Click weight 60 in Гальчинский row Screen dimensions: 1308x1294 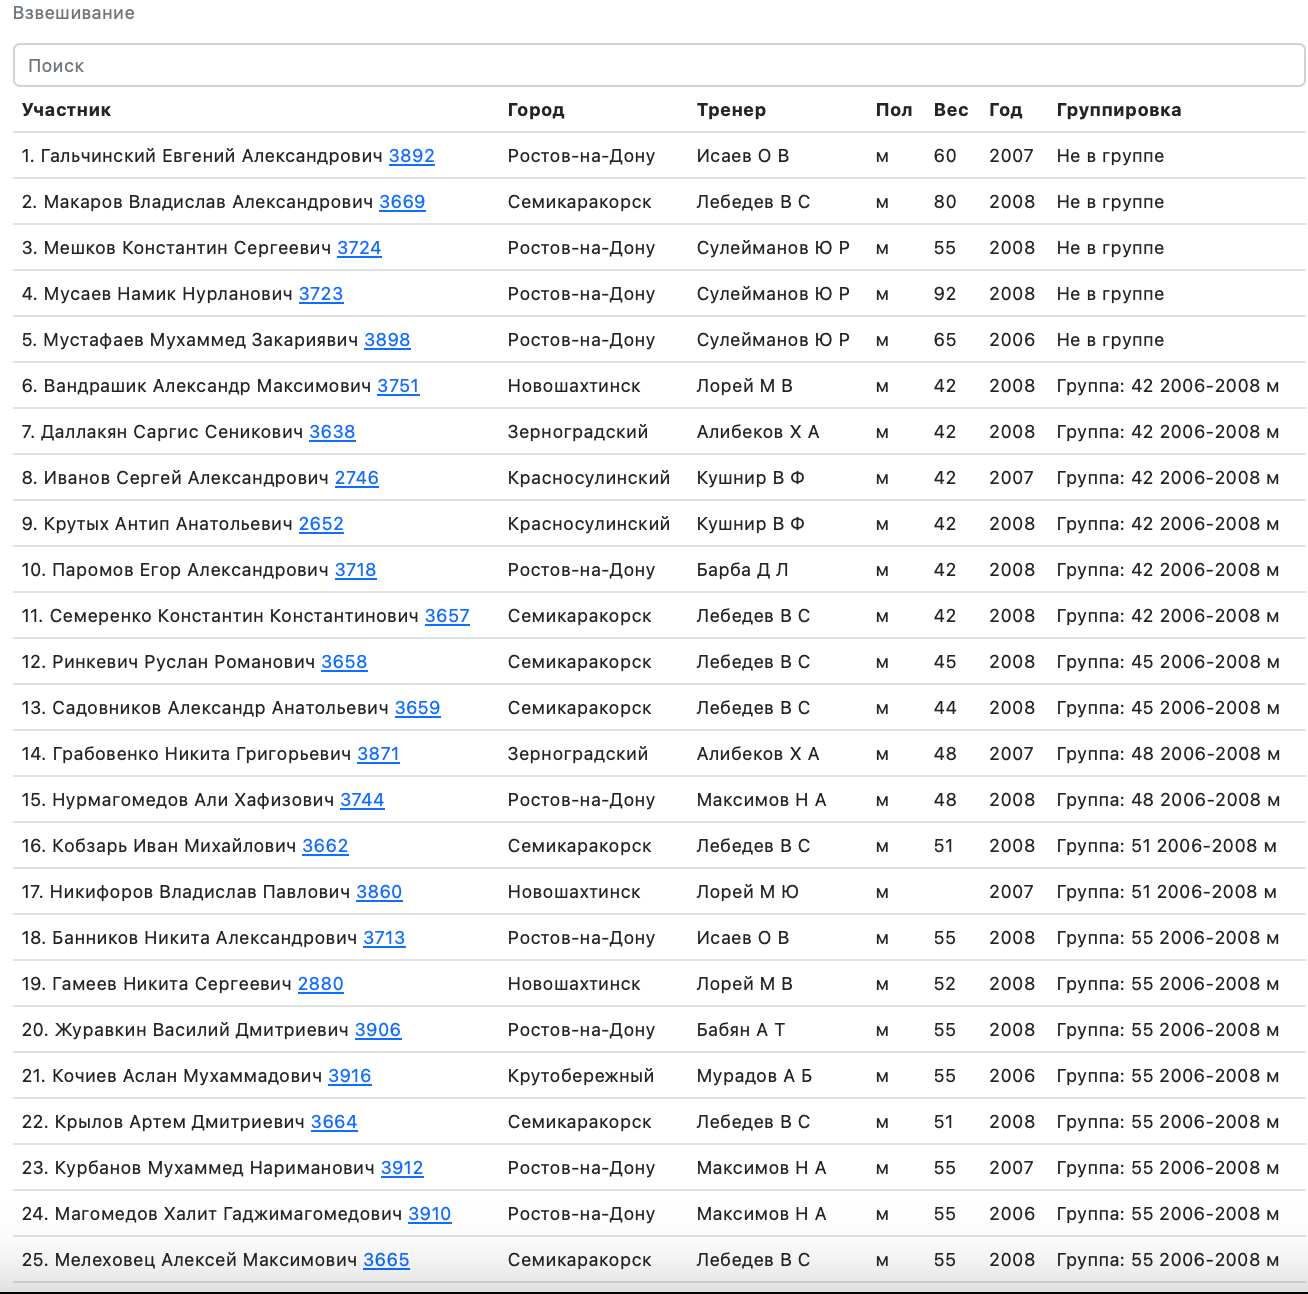point(945,156)
